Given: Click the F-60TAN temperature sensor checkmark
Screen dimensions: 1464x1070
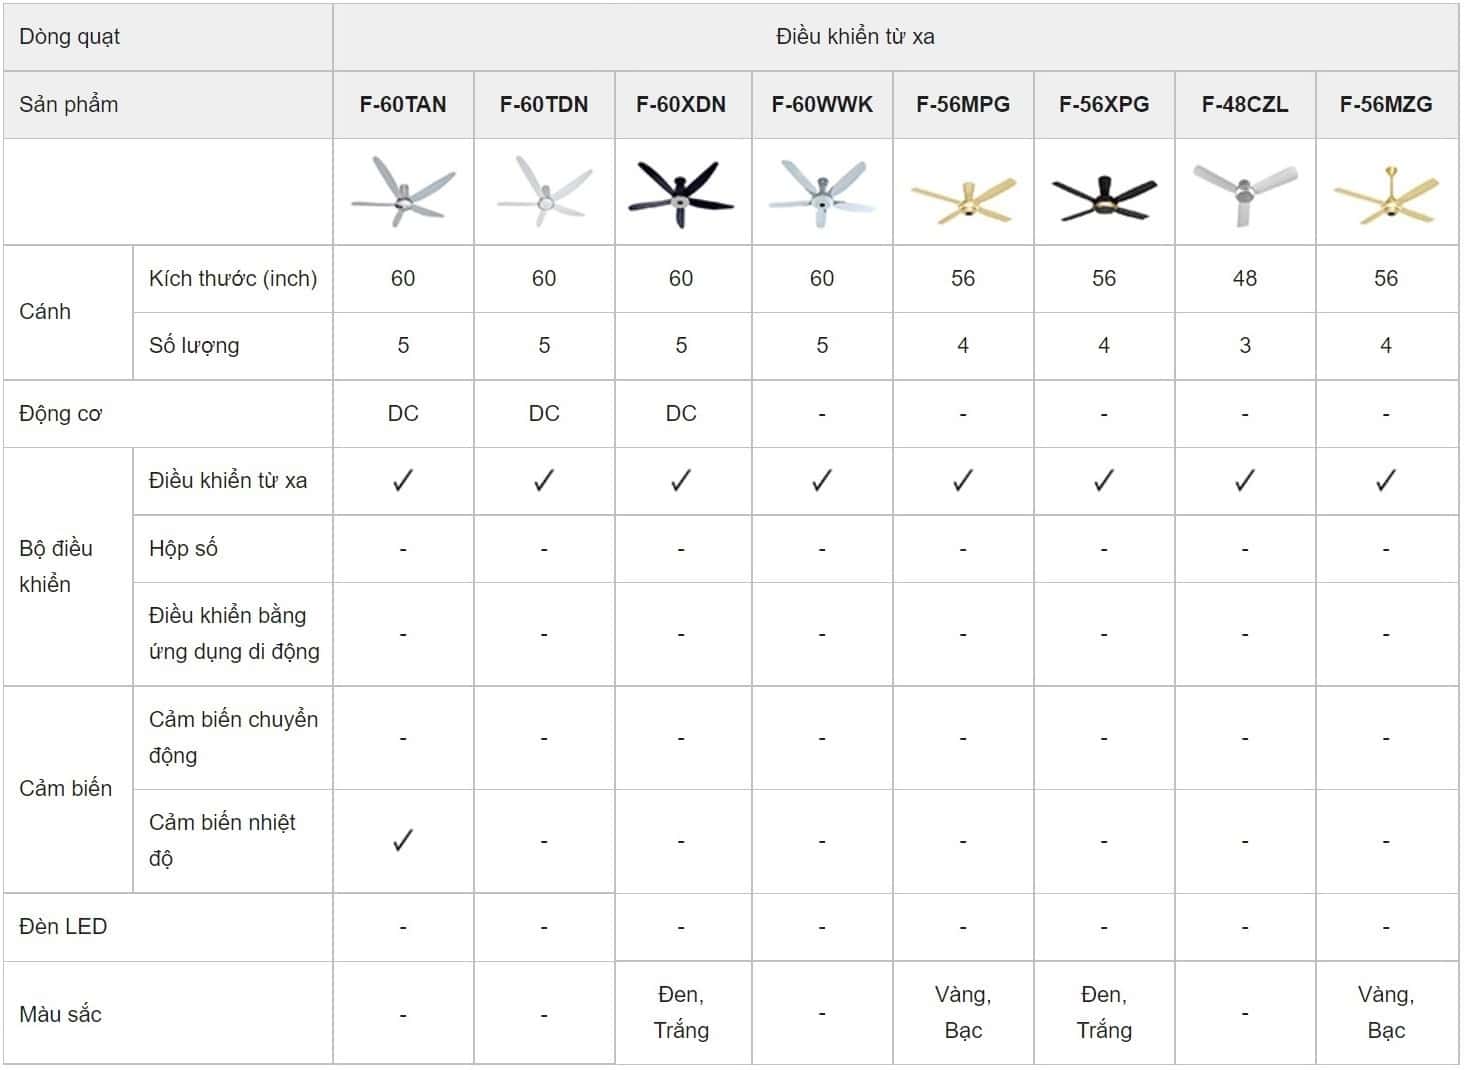Looking at the screenshot, I should point(403,841).
